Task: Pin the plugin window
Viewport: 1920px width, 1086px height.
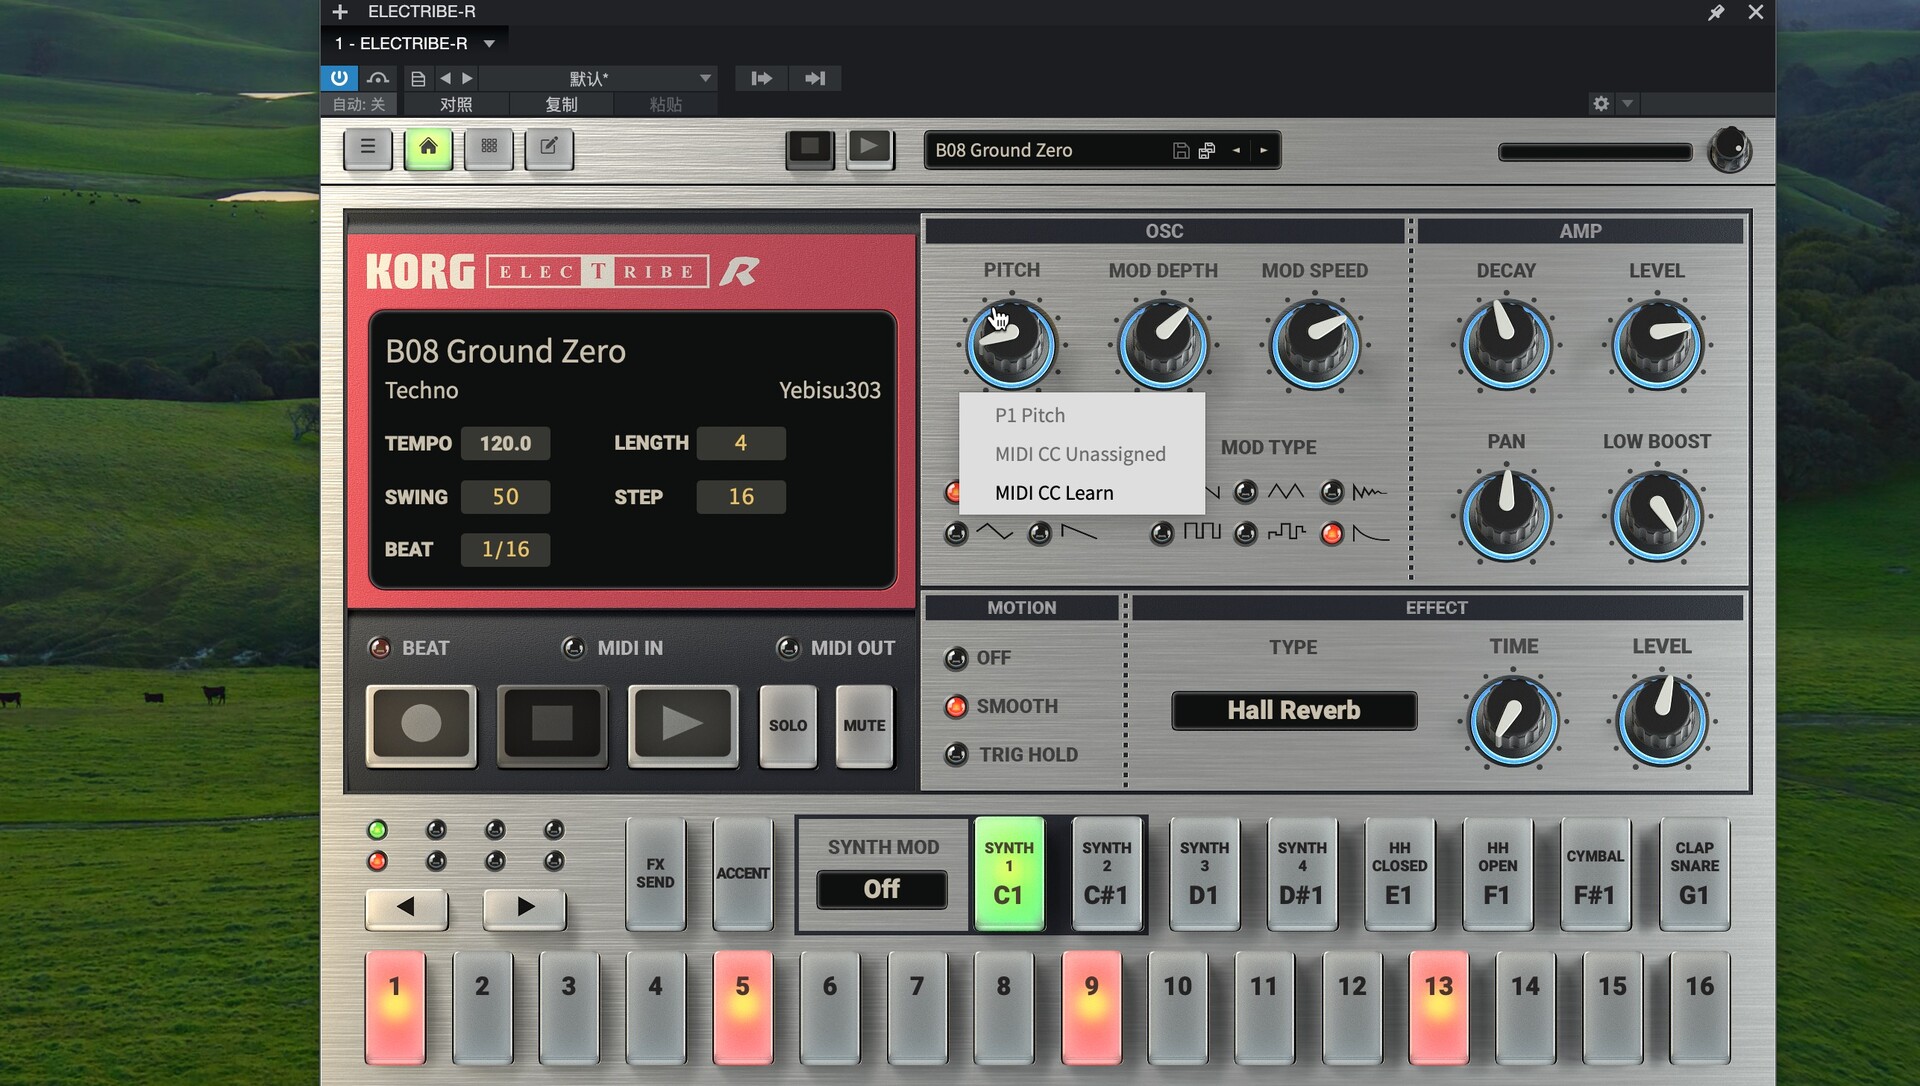Action: (x=1716, y=12)
